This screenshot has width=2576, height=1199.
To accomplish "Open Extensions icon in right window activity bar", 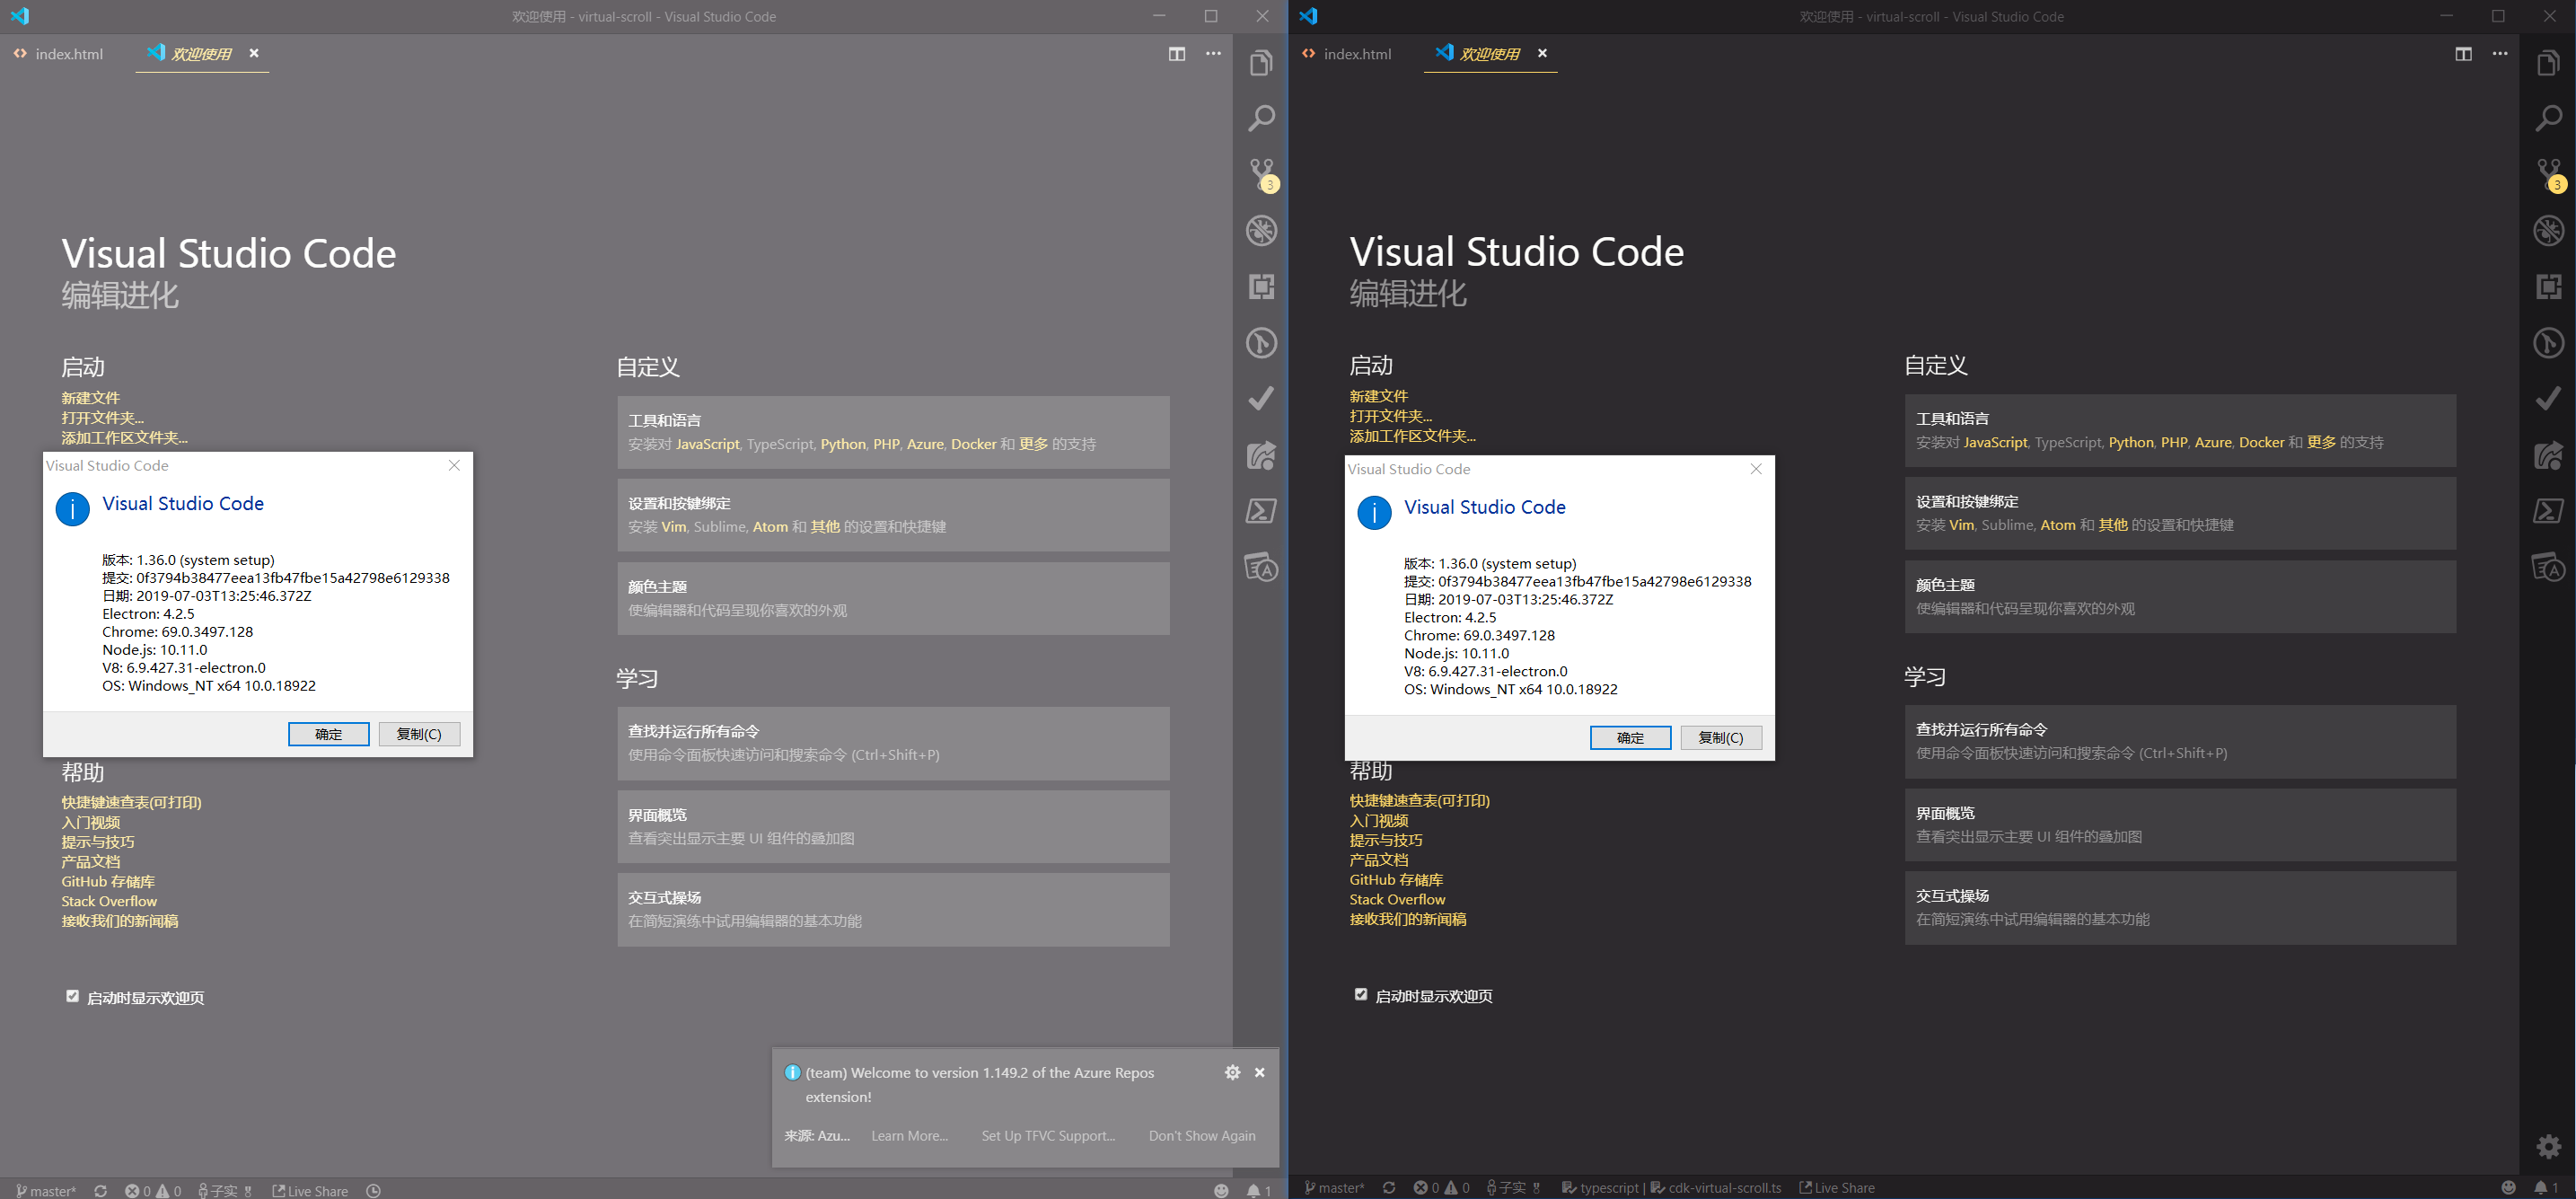I will point(2549,287).
